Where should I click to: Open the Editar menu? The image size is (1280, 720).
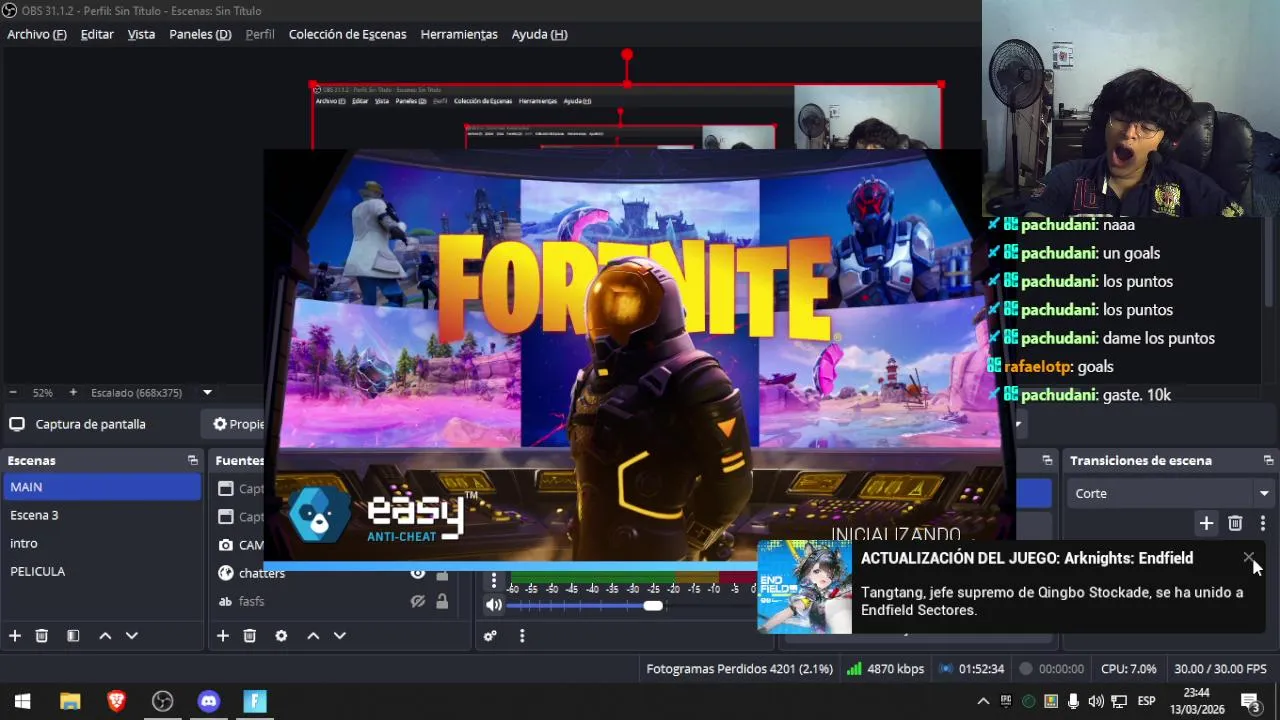[97, 34]
